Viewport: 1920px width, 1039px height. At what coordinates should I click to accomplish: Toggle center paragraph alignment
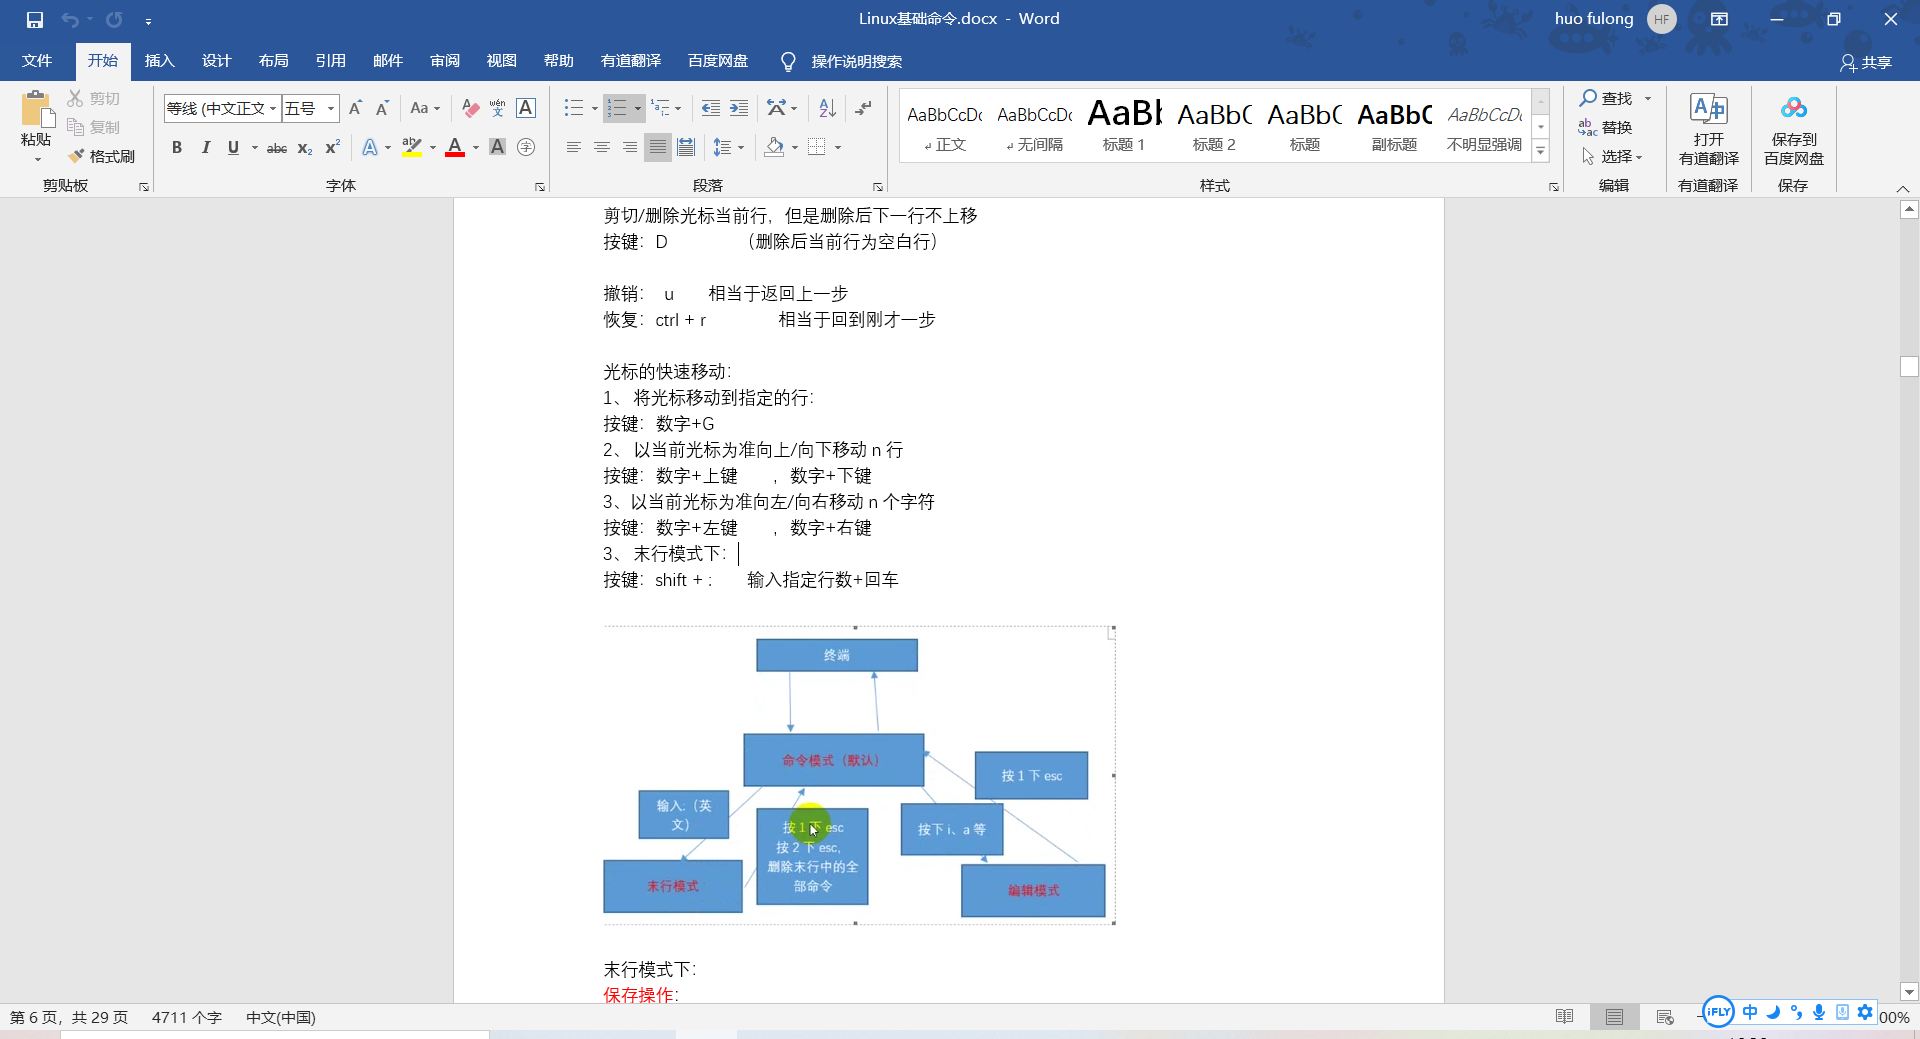click(x=601, y=147)
